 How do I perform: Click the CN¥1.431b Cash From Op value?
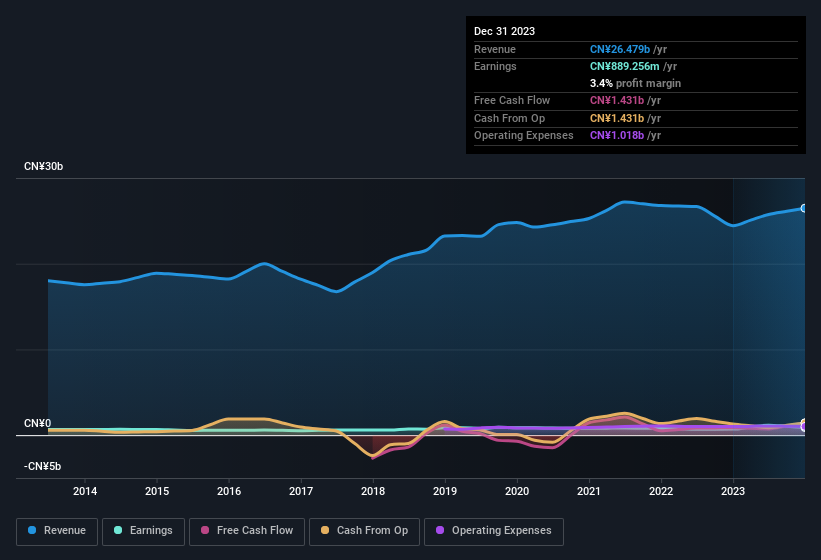coord(617,118)
